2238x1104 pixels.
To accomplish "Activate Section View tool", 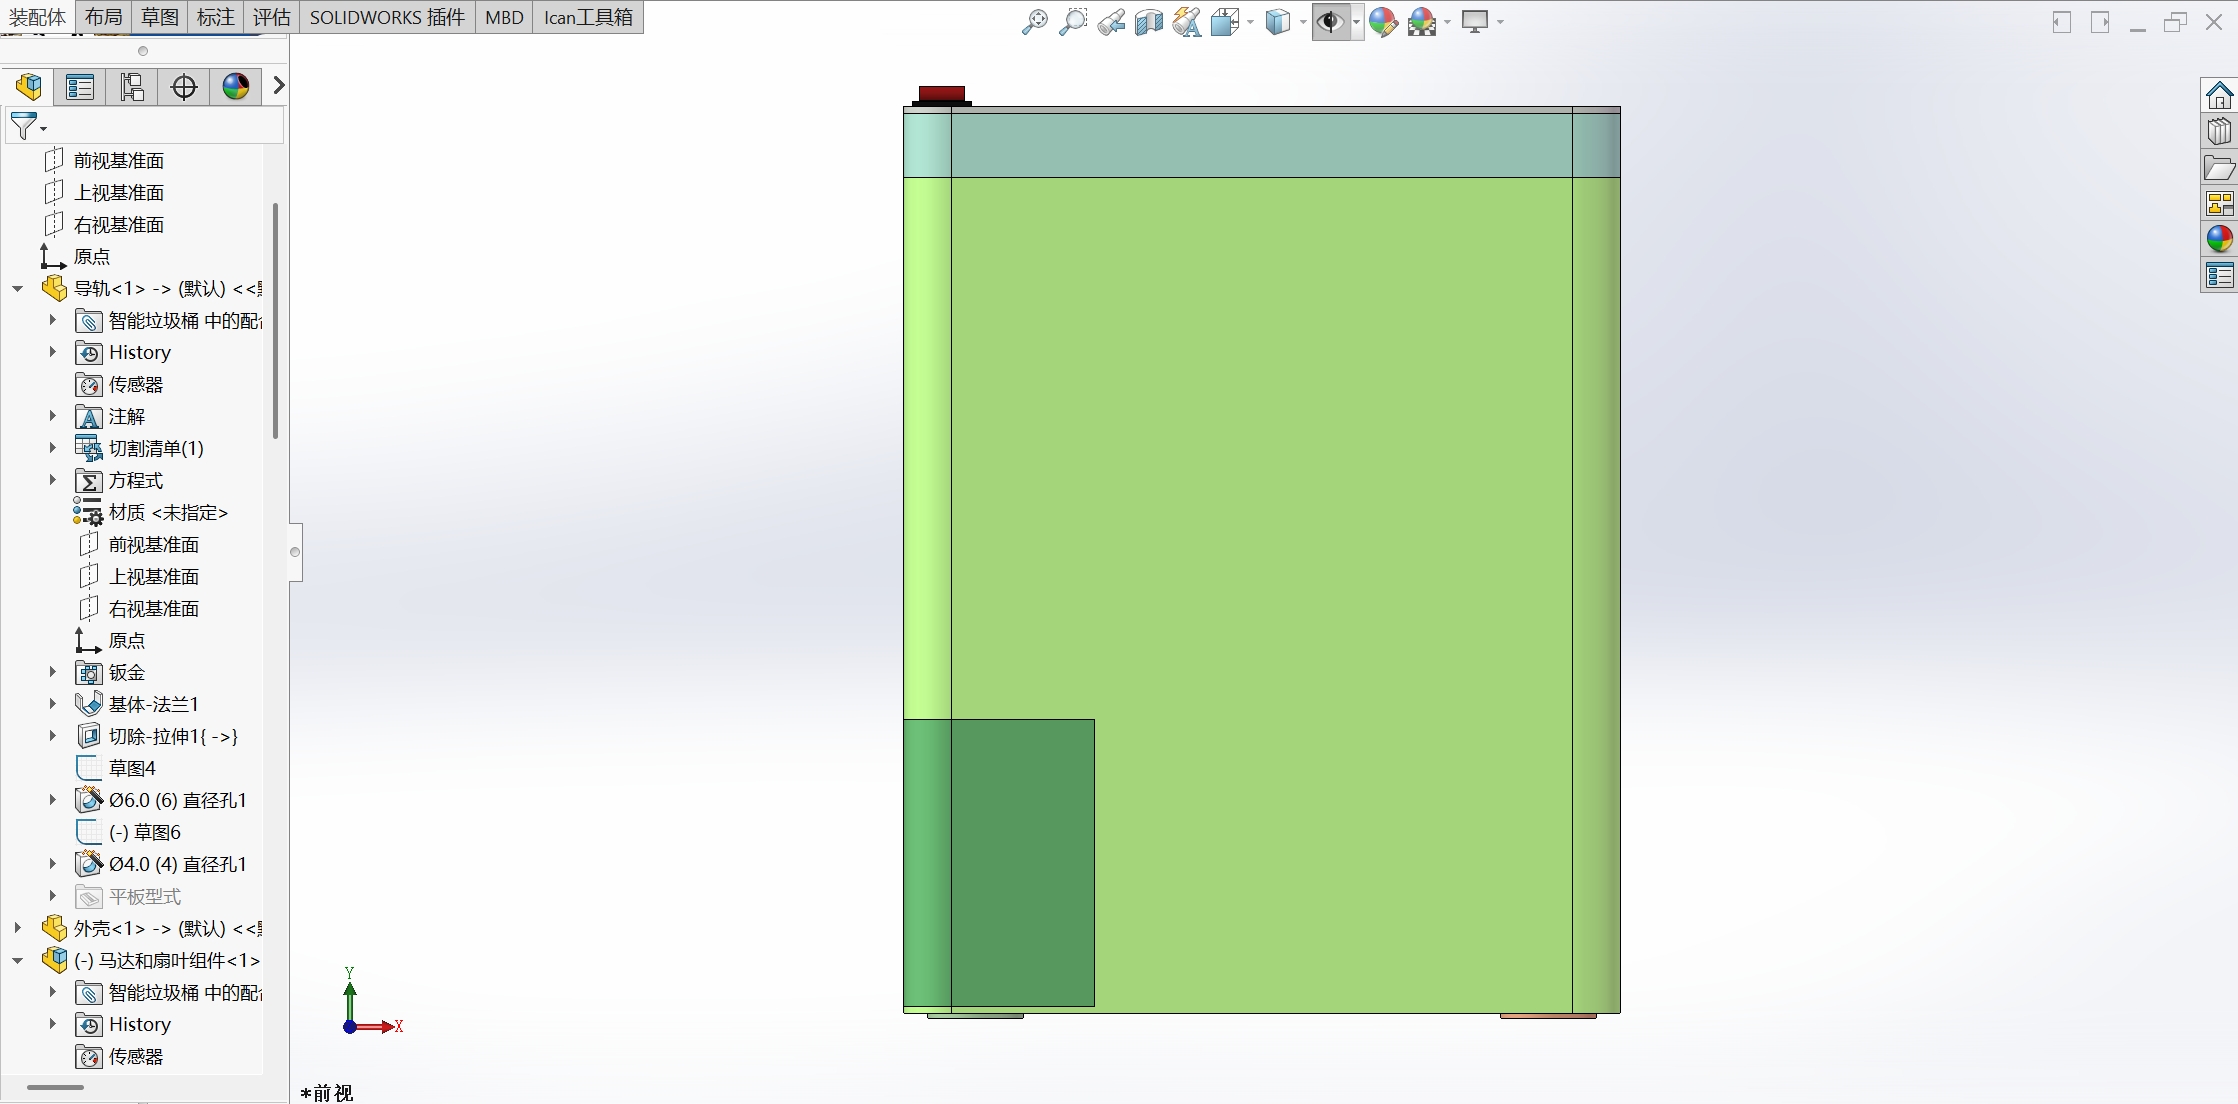I will 1148,22.
